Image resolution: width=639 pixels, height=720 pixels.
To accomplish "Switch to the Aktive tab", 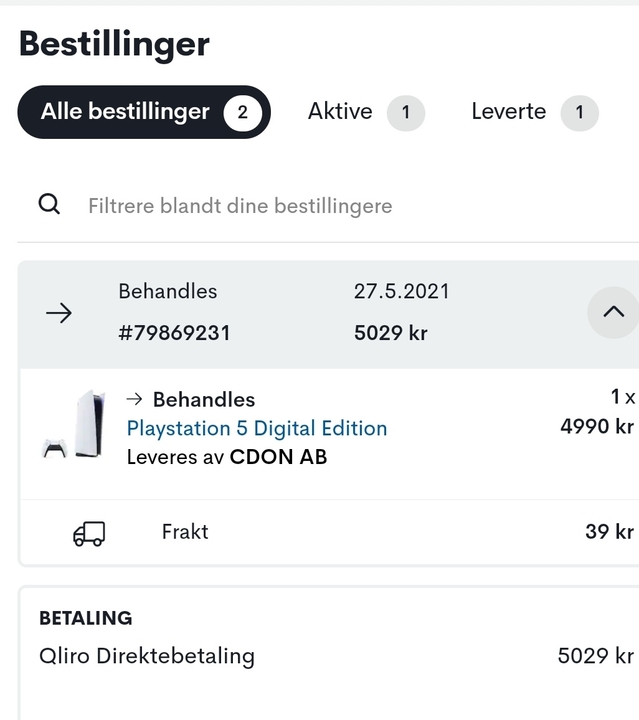I will (340, 112).
